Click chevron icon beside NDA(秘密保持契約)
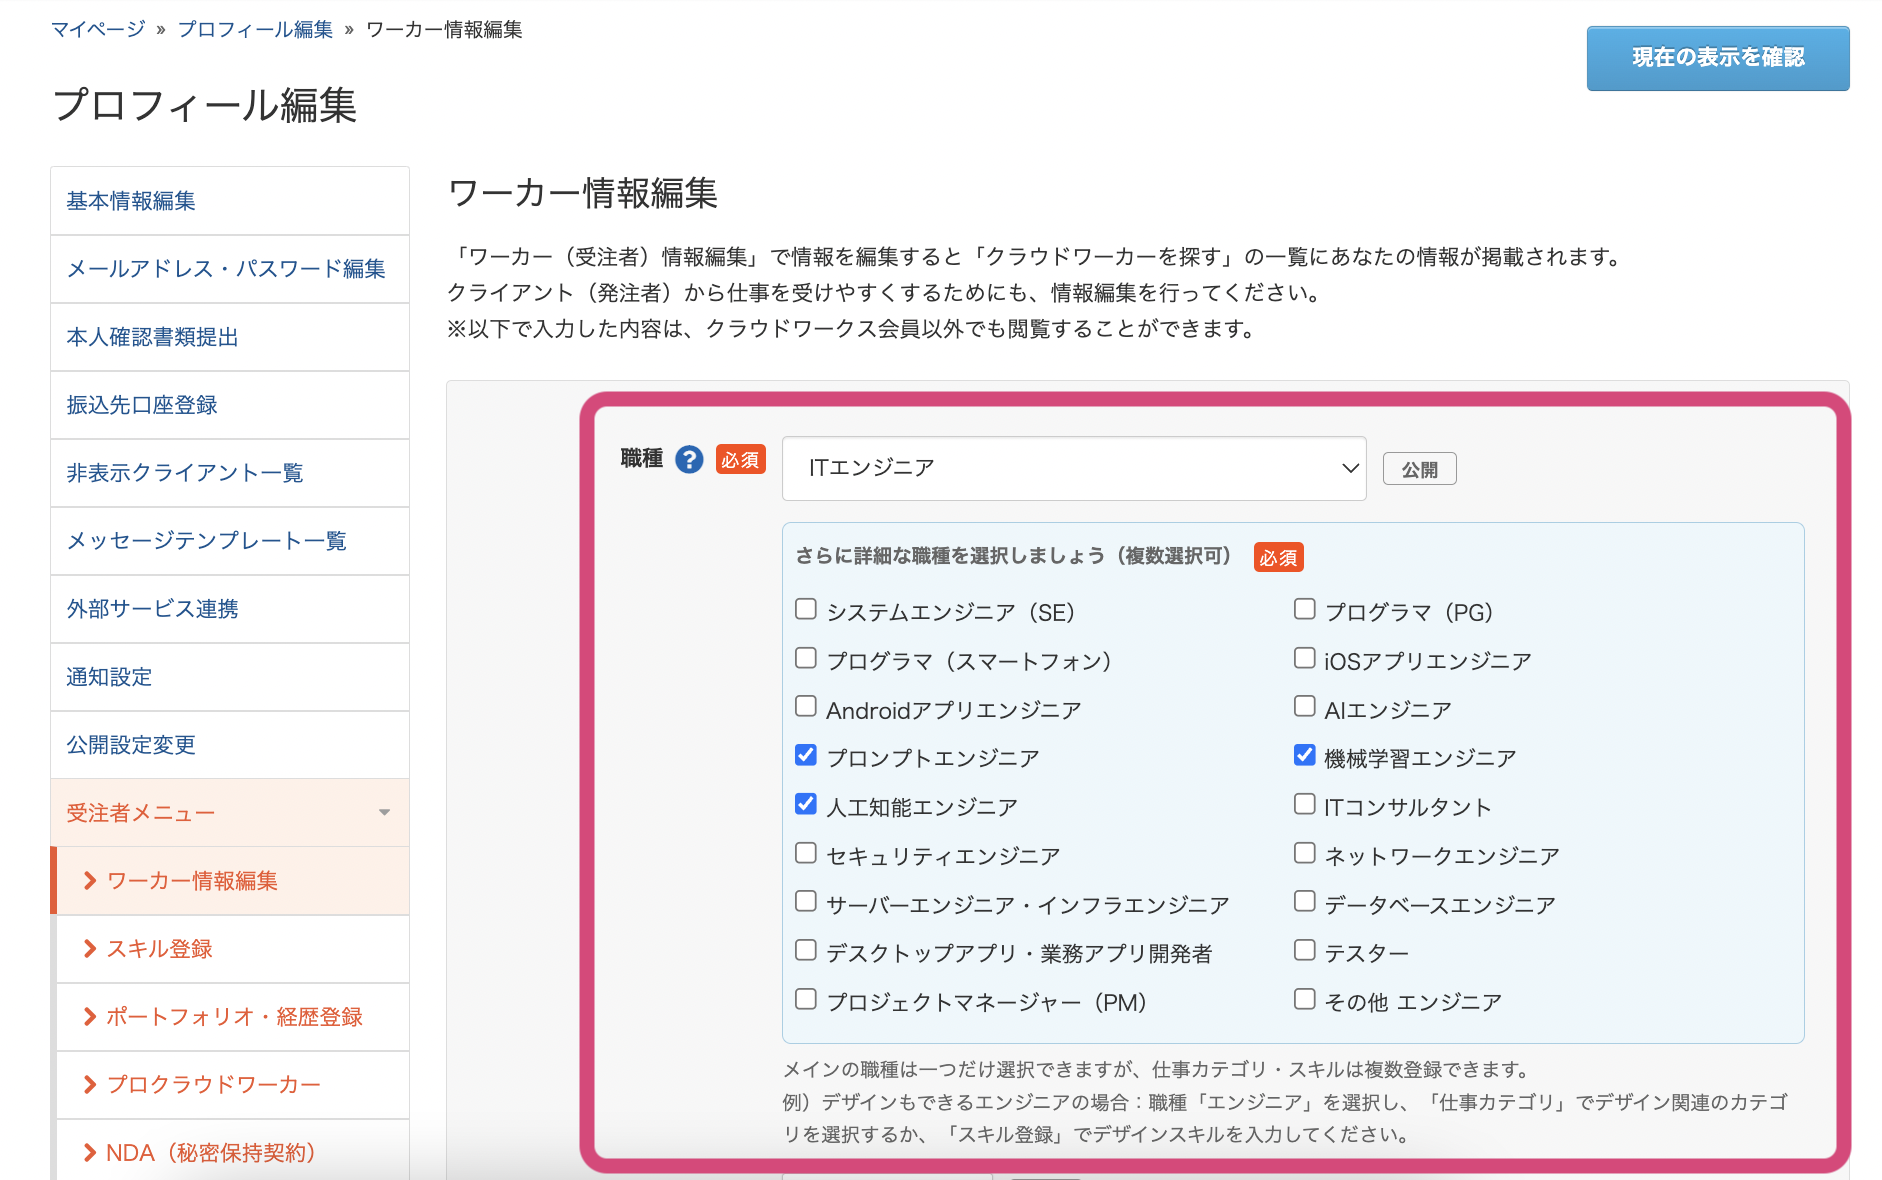The image size is (1882, 1180). 90,1153
